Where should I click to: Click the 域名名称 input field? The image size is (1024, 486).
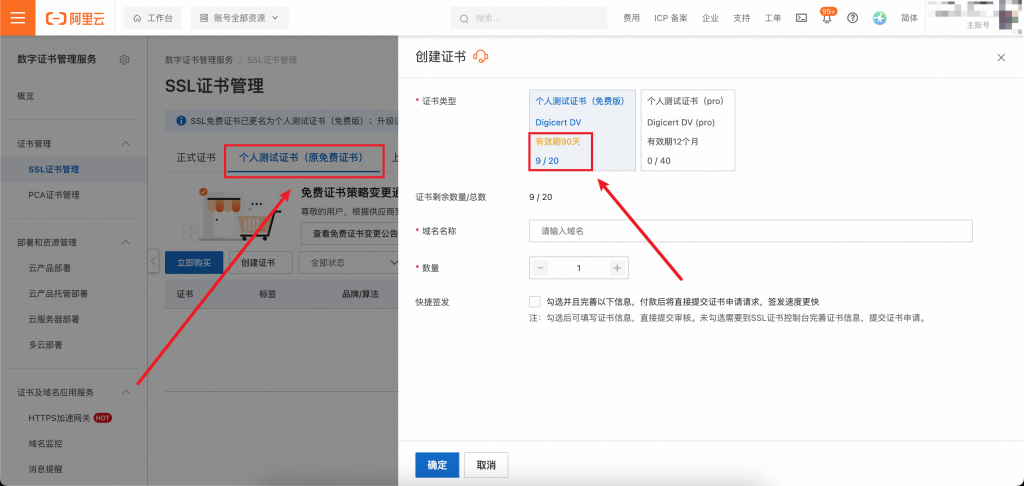750,231
